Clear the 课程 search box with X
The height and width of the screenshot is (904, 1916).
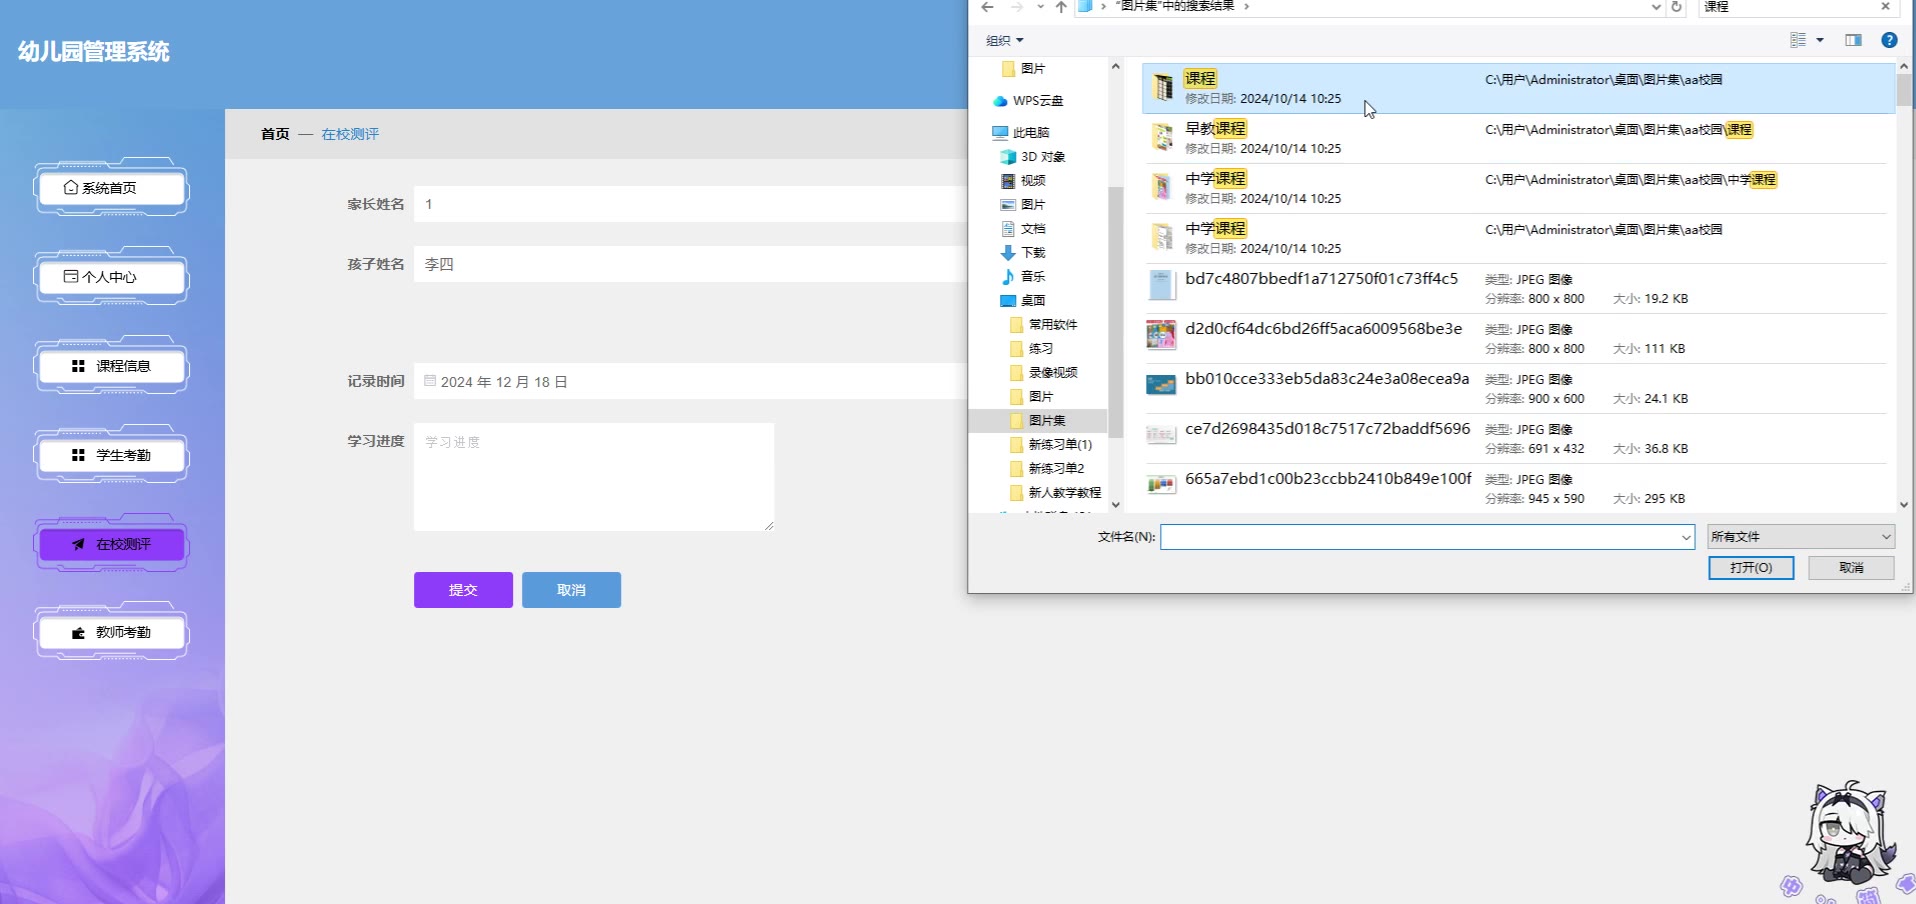(1885, 7)
